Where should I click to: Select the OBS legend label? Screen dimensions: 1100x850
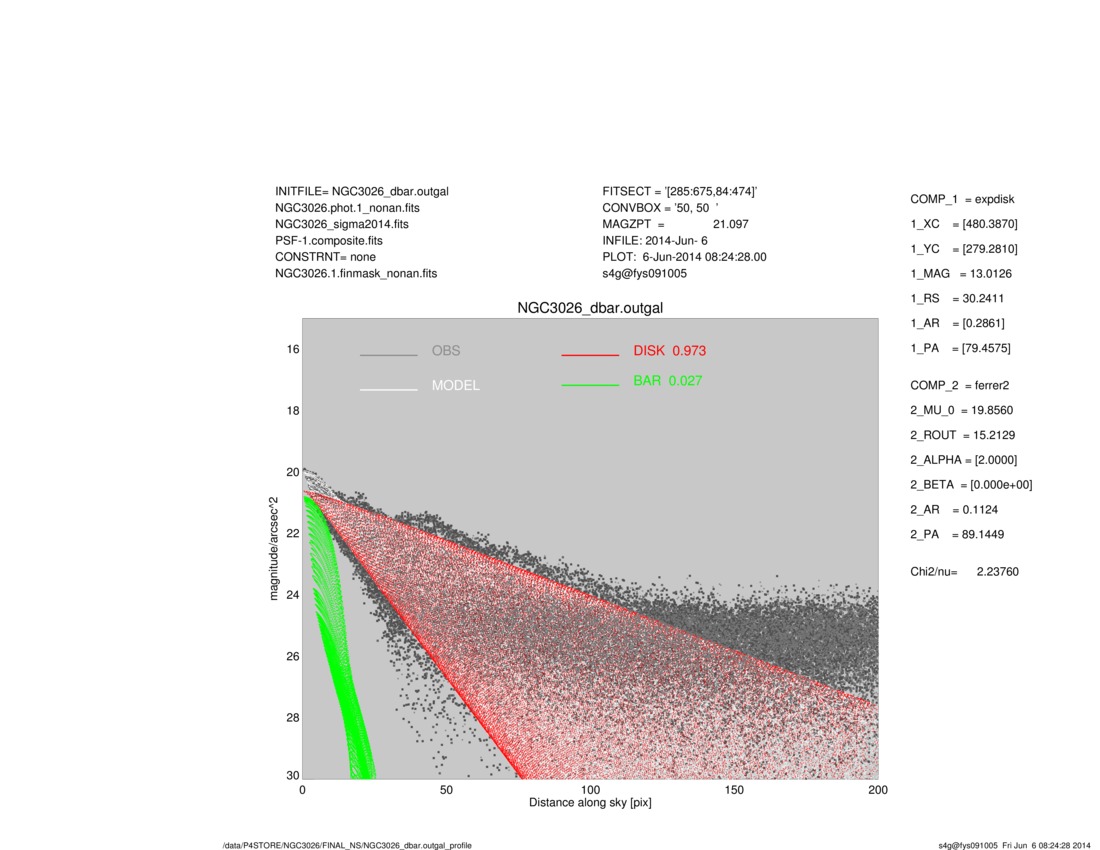pos(446,351)
